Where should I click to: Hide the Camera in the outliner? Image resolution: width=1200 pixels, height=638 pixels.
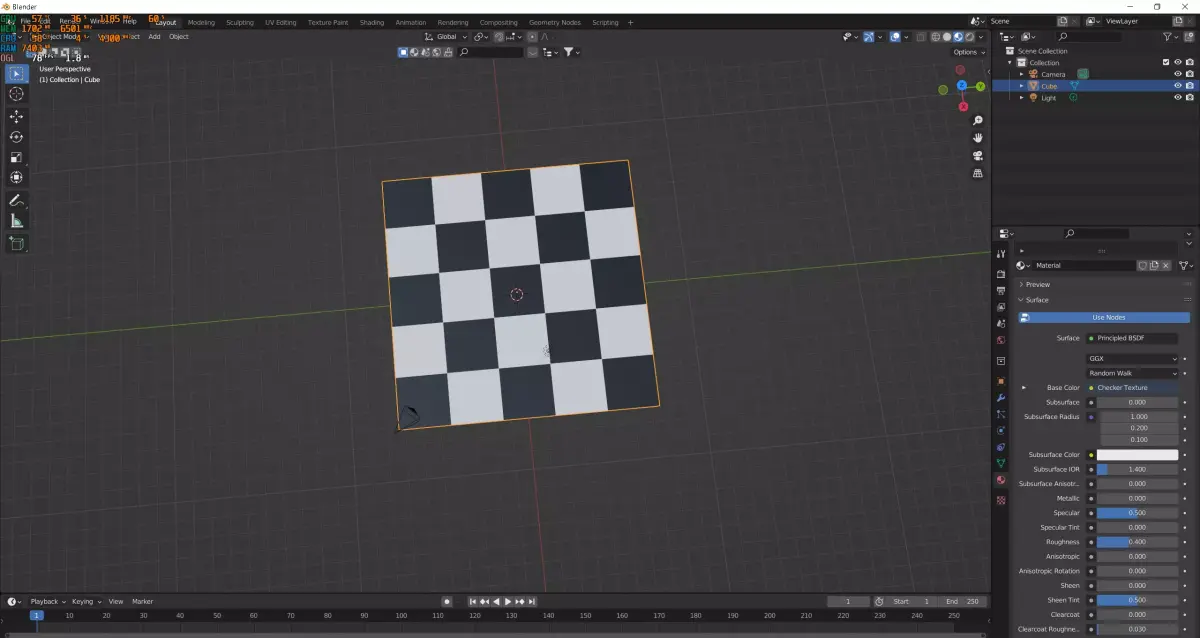pos(1178,74)
